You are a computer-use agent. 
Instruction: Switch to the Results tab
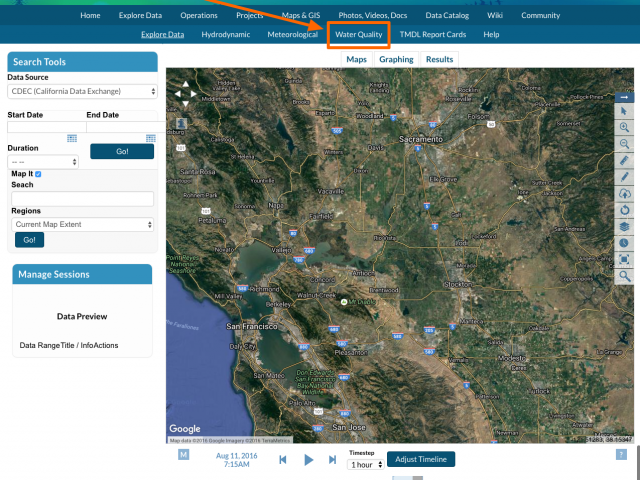pos(439,59)
